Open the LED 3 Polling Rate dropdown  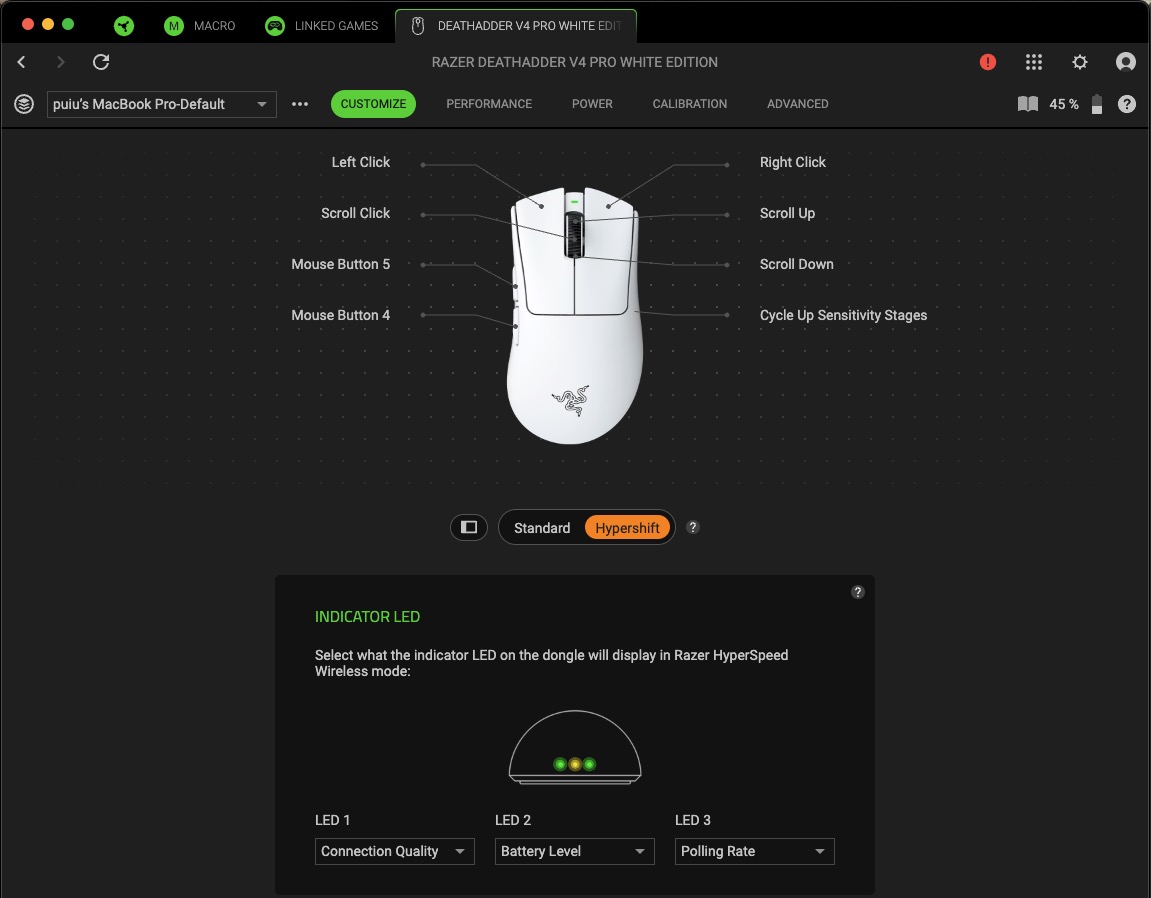[754, 851]
